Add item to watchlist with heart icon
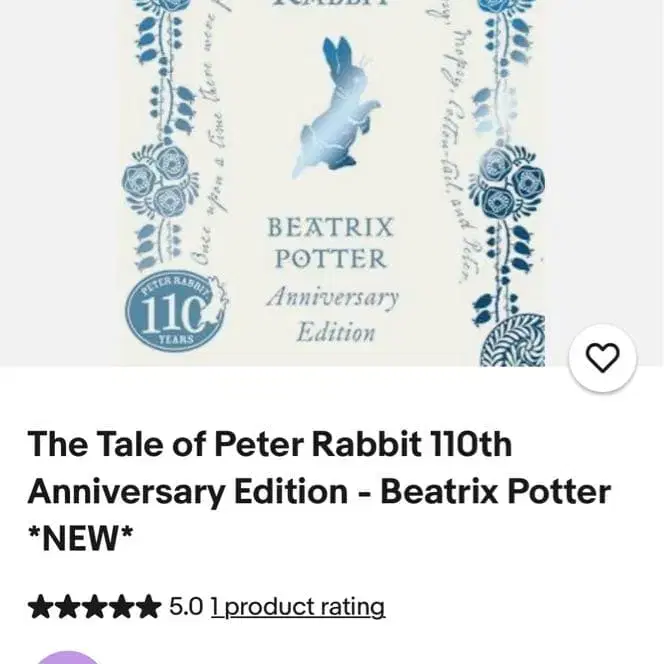The height and width of the screenshot is (664, 664). (x=602, y=358)
